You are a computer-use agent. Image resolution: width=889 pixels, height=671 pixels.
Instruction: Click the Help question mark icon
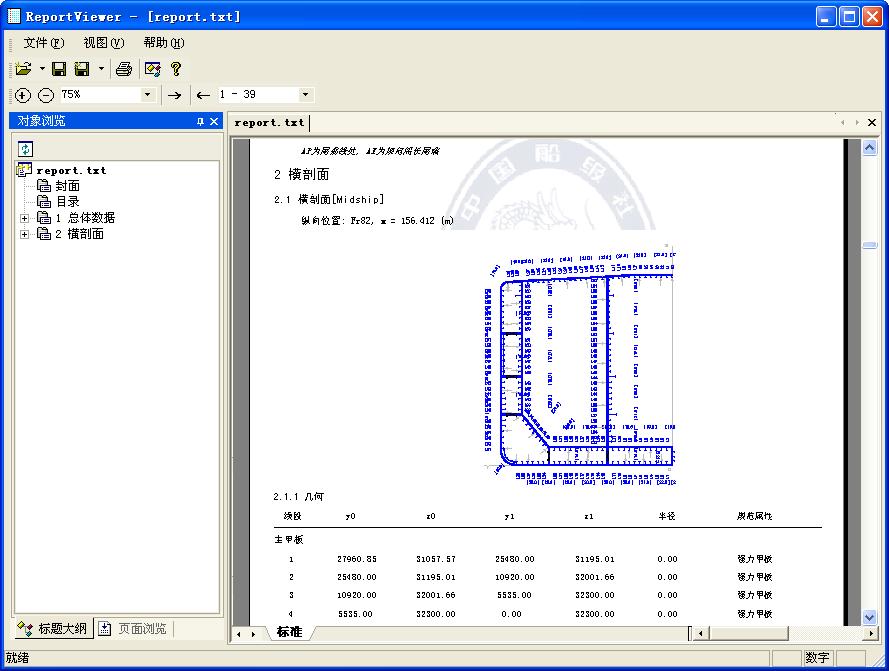tap(176, 69)
